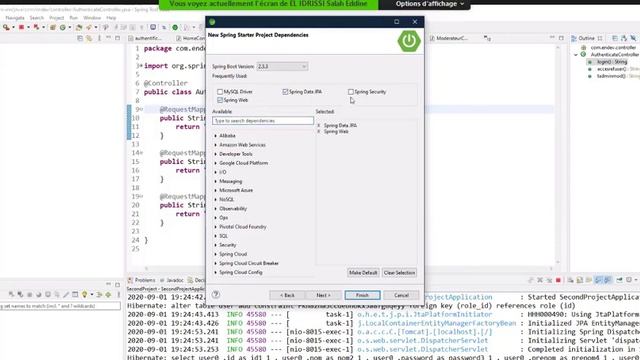Viewport: 640px width, 360px height.
Task: Expand Pivotal Cloud Foundry group
Action: pos(216,227)
